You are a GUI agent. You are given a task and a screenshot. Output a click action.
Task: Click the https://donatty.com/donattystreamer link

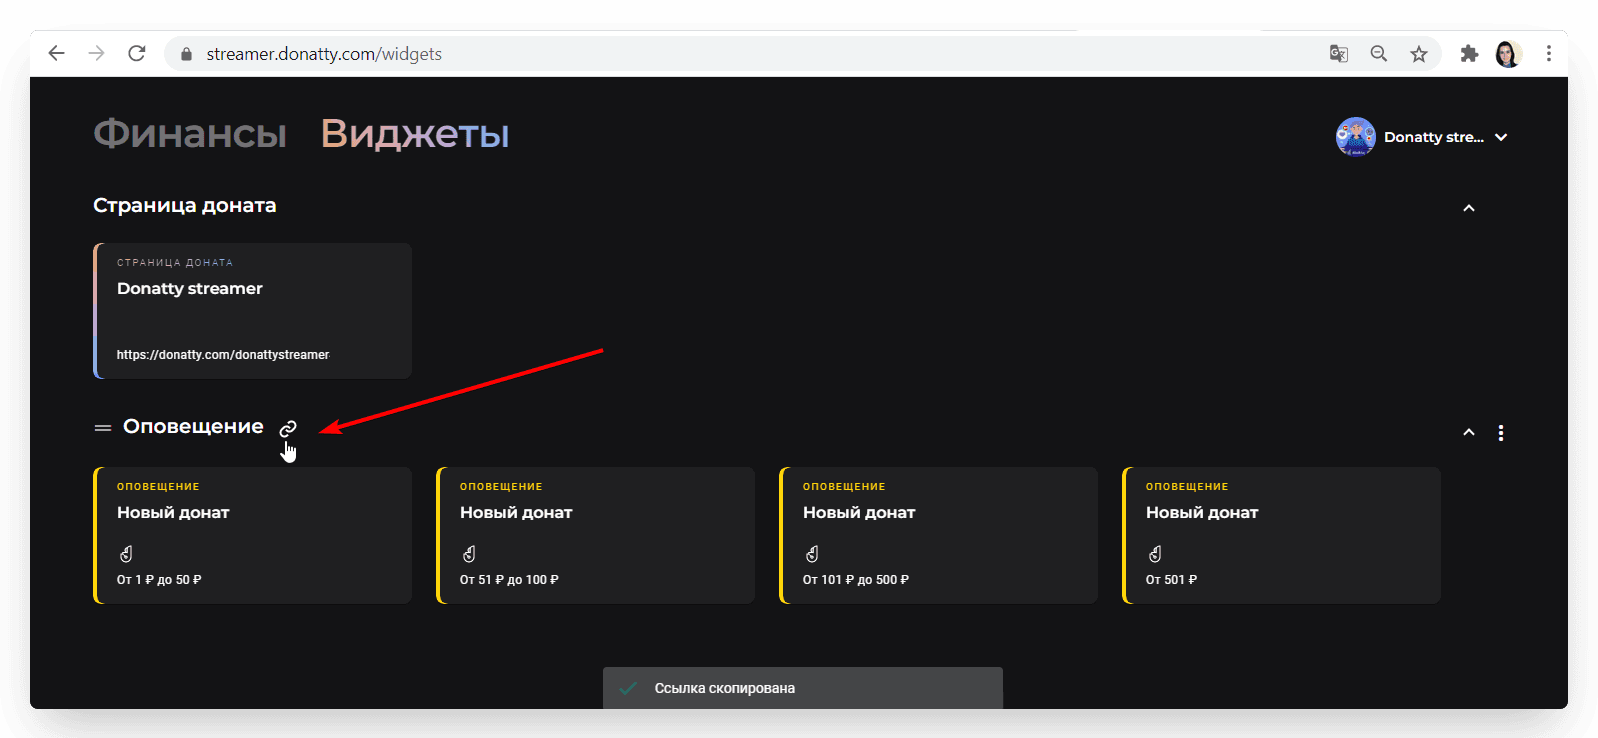(x=223, y=355)
